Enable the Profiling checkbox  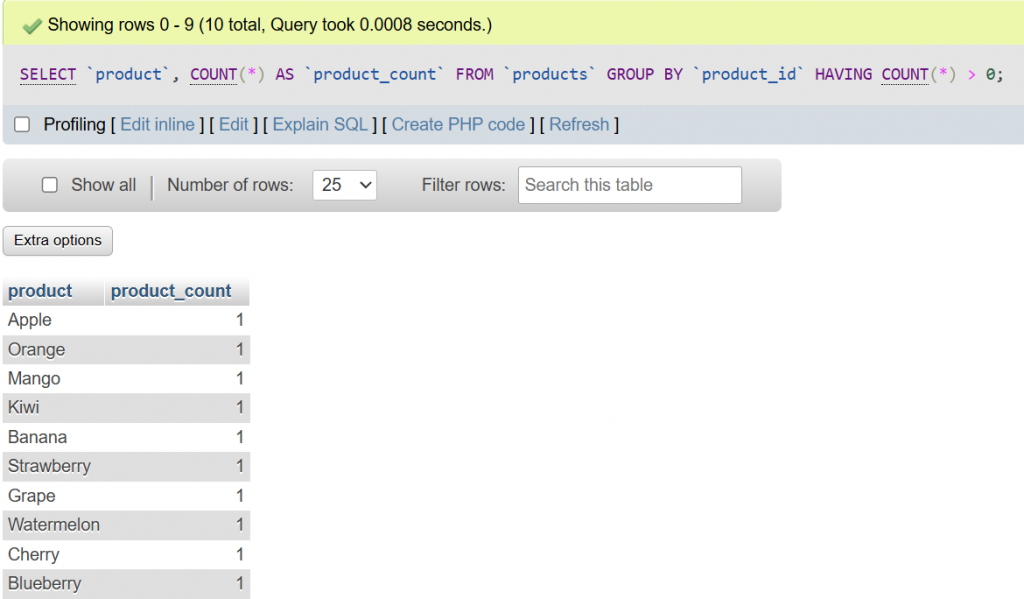click(x=22, y=125)
